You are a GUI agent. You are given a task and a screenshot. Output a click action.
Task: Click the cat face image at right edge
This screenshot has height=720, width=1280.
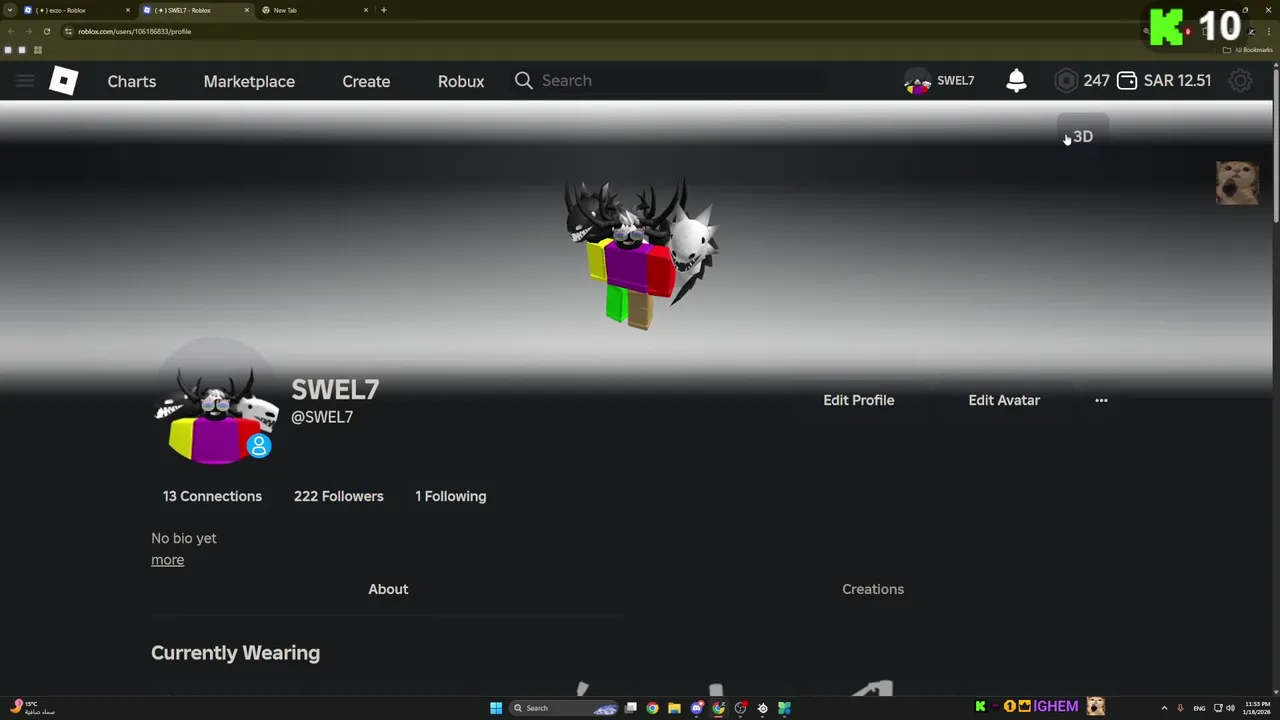coord(1237,183)
